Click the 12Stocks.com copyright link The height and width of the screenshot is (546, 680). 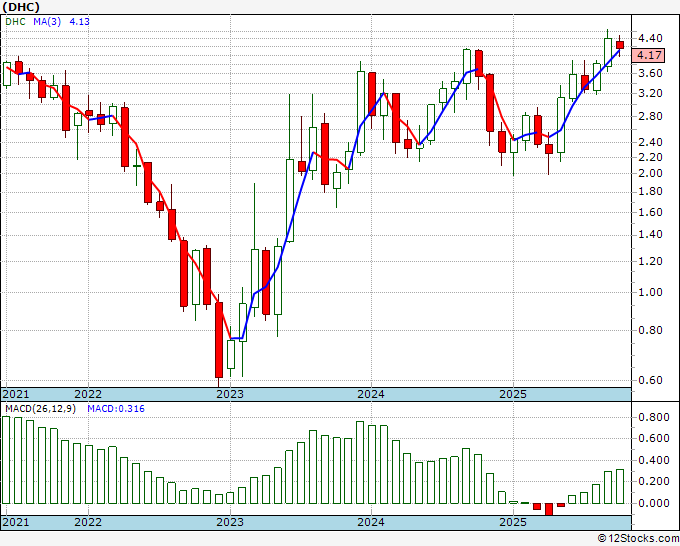(x=638, y=539)
